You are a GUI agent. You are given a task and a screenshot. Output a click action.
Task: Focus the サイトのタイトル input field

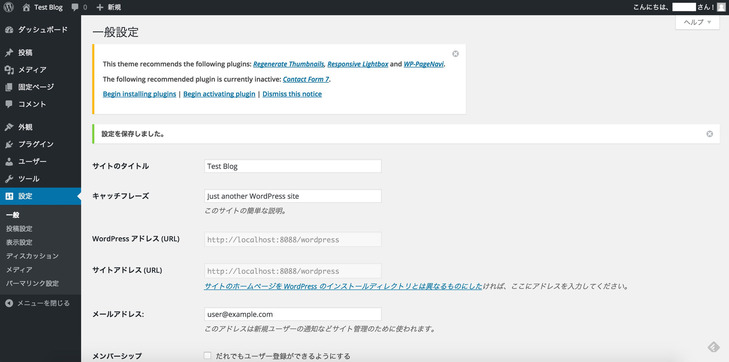click(x=293, y=166)
